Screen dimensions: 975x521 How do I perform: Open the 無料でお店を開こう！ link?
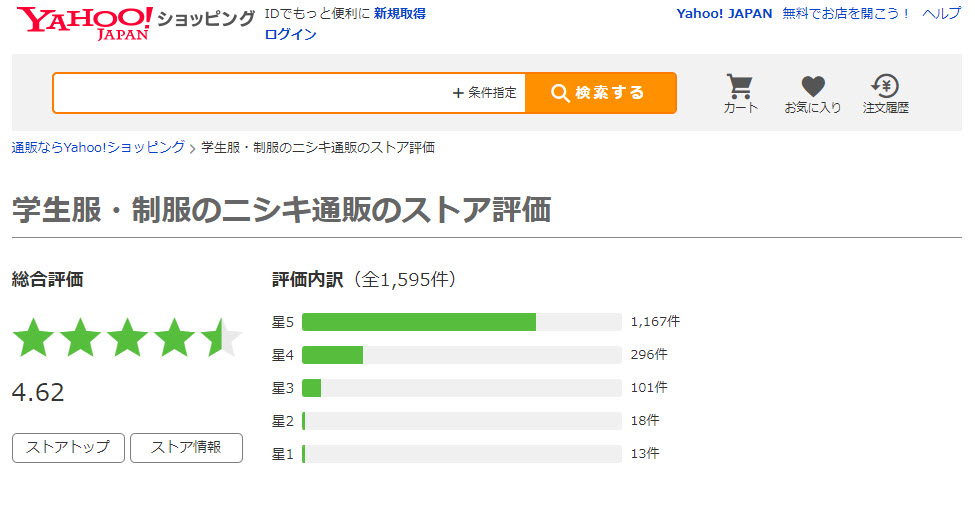[x=846, y=13]
